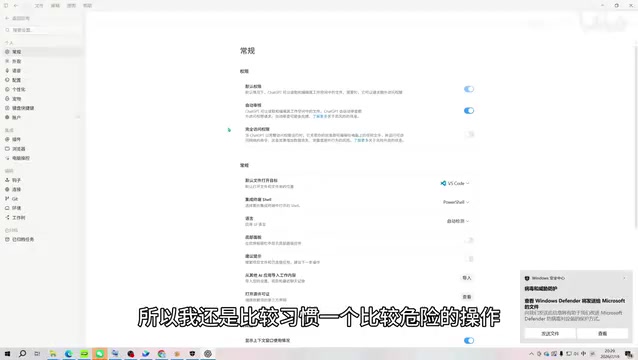Screen dimensions: 638x360
Task: Open the 环境 settings section
Action: point(16,208)
